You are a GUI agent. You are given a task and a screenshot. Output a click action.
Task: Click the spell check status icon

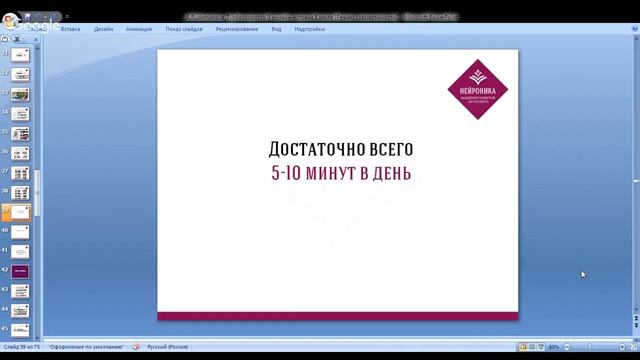[136, 347]
